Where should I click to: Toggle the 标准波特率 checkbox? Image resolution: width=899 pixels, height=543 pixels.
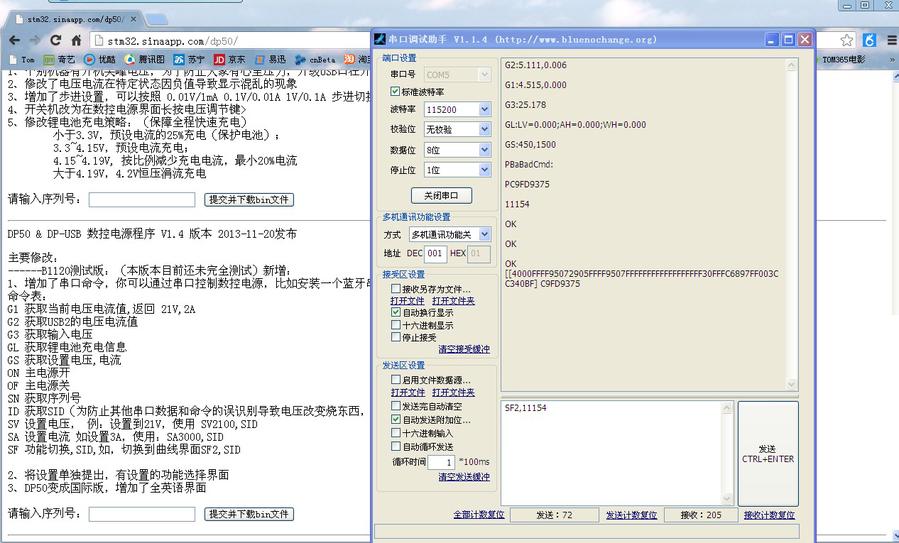click(x=396, y=91)
